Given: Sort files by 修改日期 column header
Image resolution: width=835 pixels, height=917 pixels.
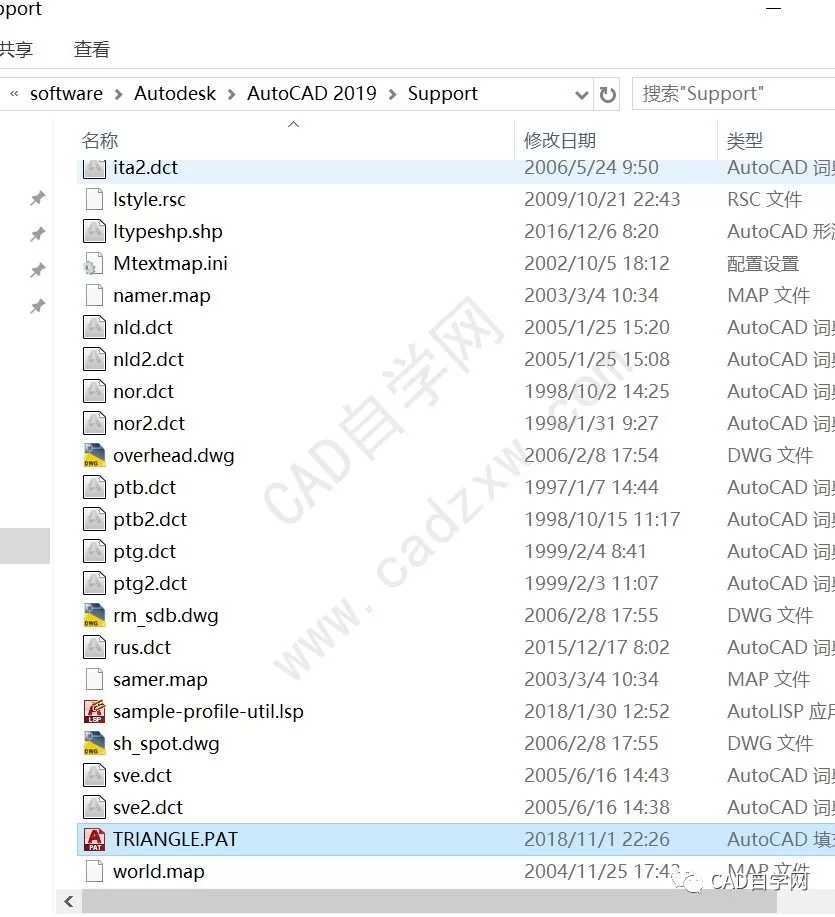Looking at the screenshot, I should click(x=560, y=140).
